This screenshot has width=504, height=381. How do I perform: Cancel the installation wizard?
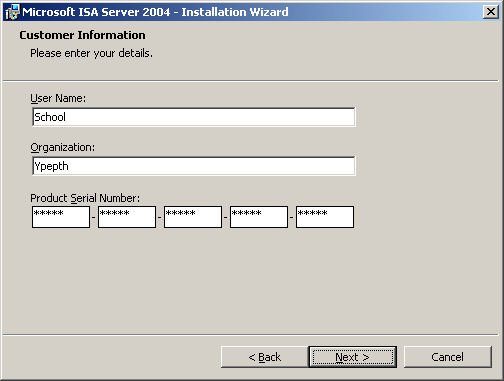(448, 357)
